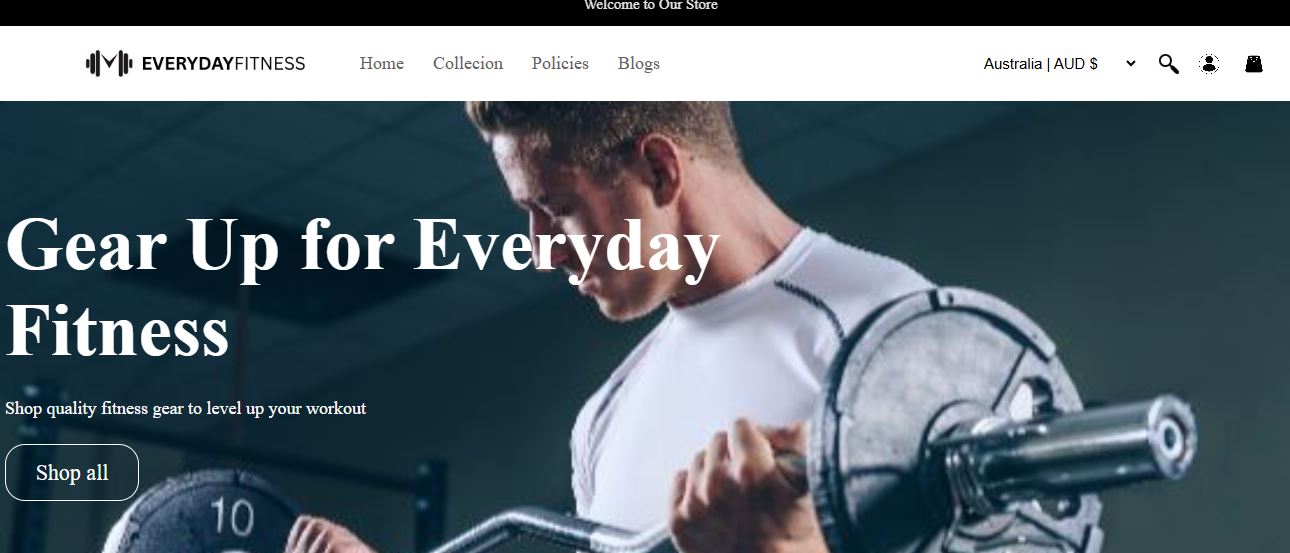Expand the currency dropdown chevron arrow
Viewport: 1290px width, 553px height.
[x=1131, y=64]
